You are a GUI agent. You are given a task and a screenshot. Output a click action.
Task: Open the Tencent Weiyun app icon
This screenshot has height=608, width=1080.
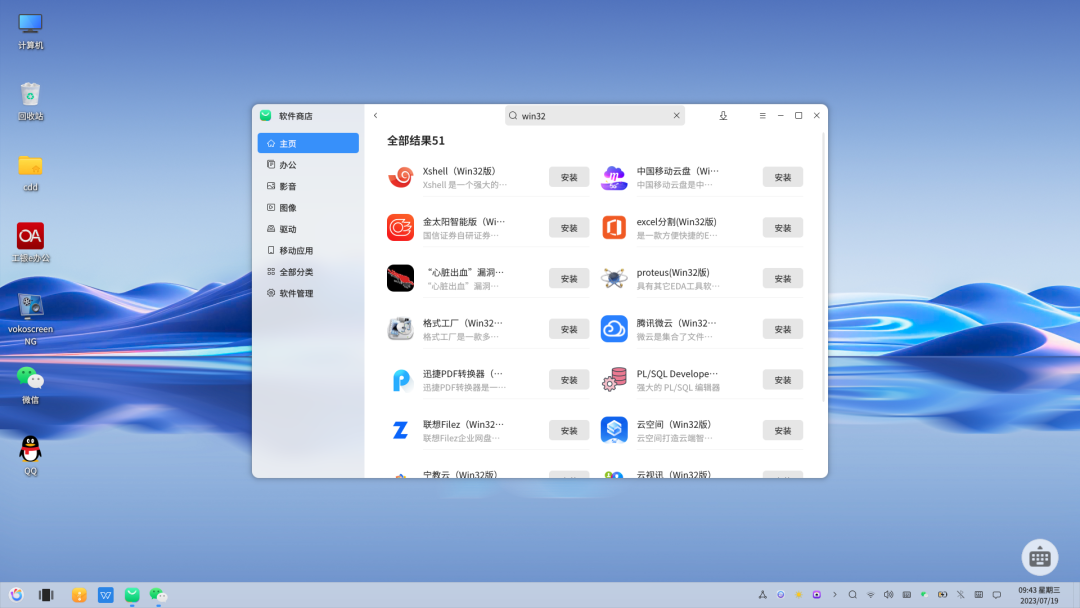(x=614, y=329)
